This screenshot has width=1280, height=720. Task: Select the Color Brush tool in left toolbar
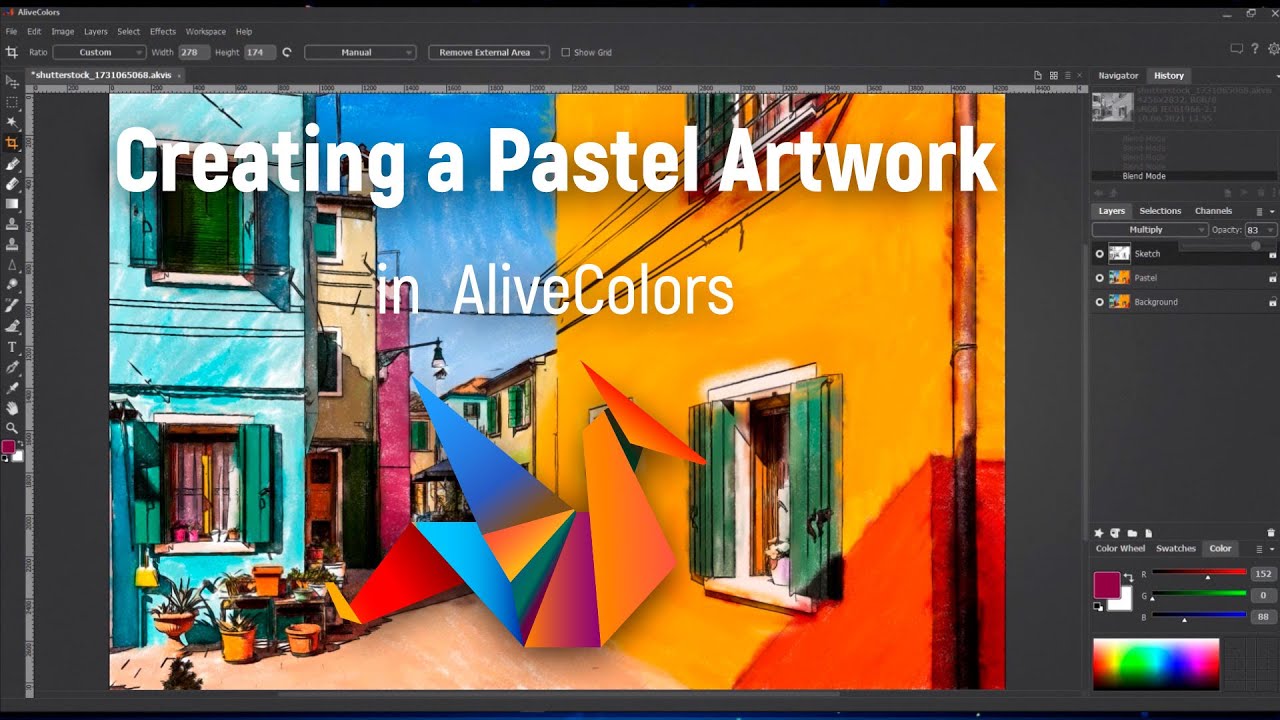click(x=12, y=163)
